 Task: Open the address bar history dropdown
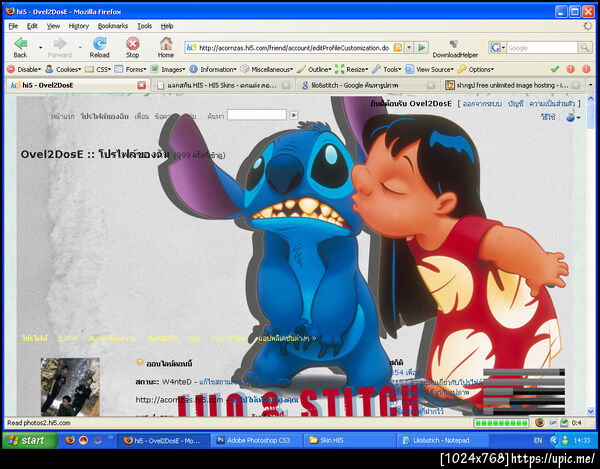click(409, 48)
